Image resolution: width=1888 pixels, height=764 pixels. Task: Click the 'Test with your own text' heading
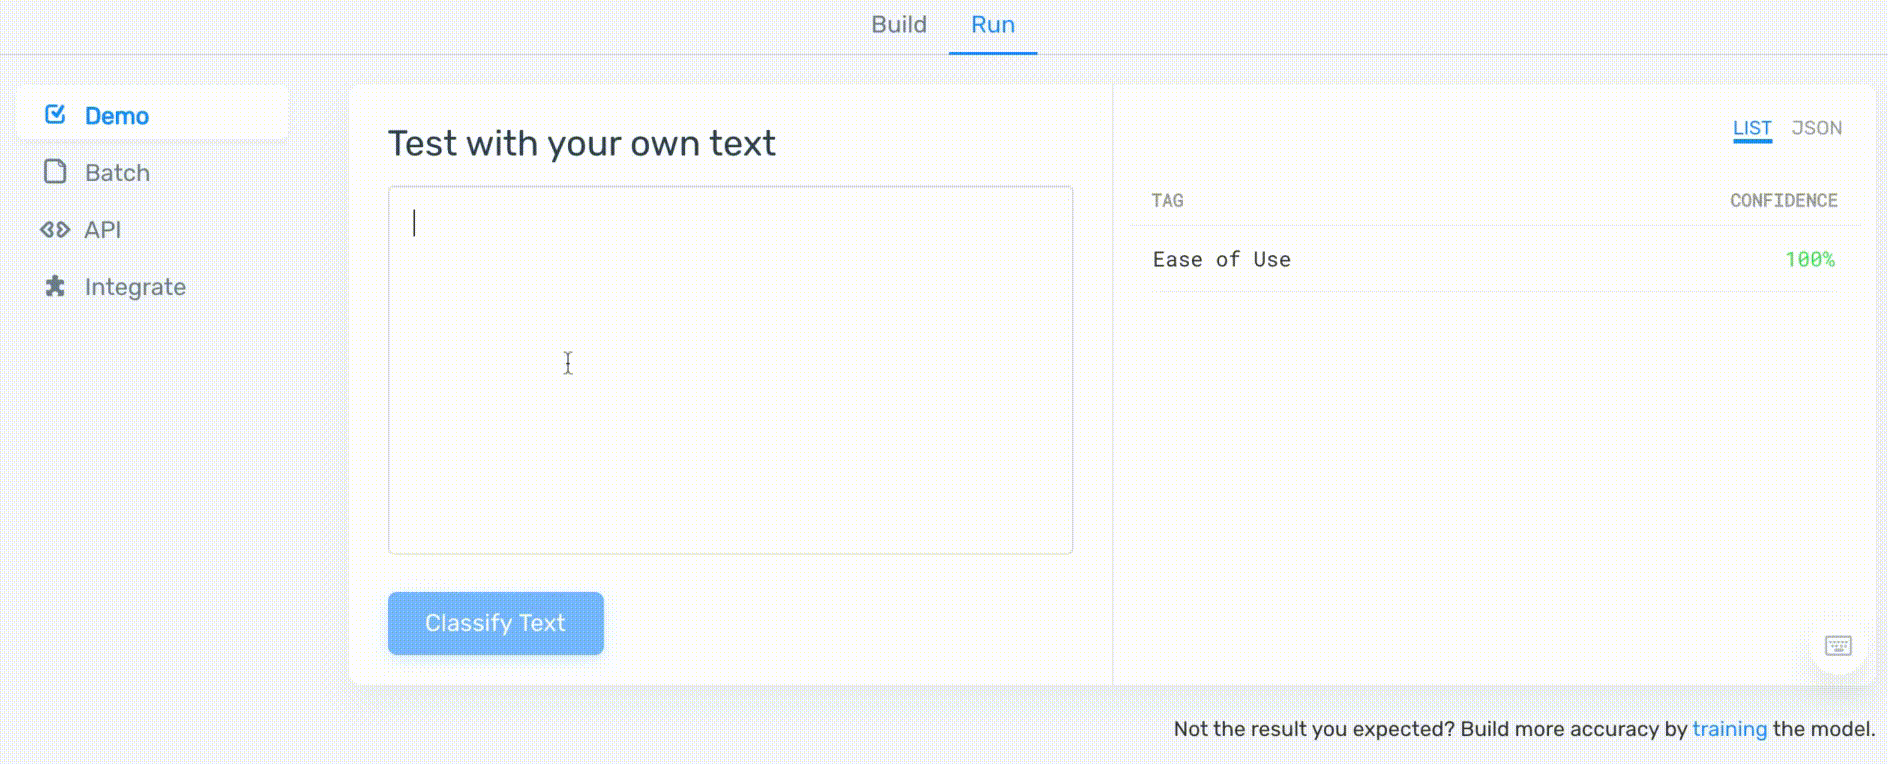(x=581, y=144)
